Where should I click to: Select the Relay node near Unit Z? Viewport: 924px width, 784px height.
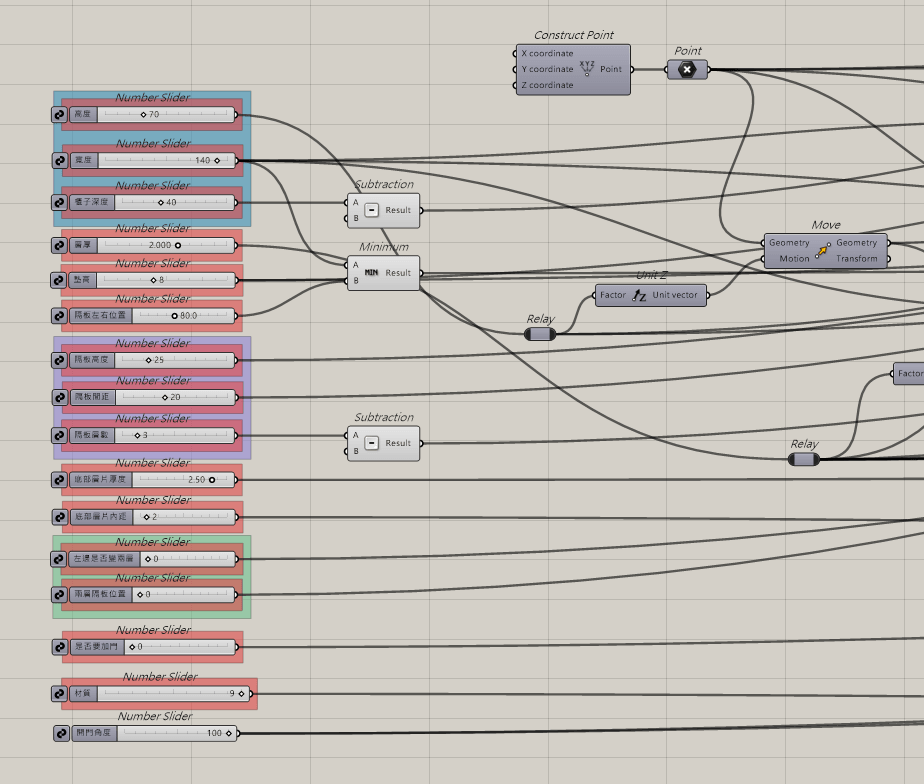tap(540, 334)
